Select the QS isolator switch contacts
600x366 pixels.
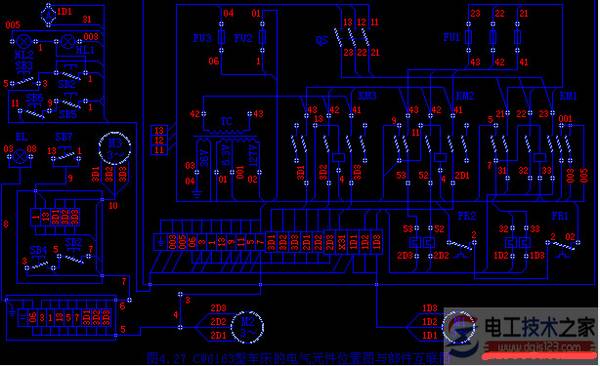(352, 38)
